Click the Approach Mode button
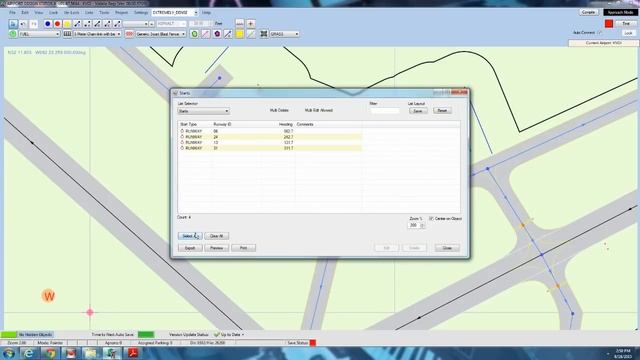 (x=620, y=13)
